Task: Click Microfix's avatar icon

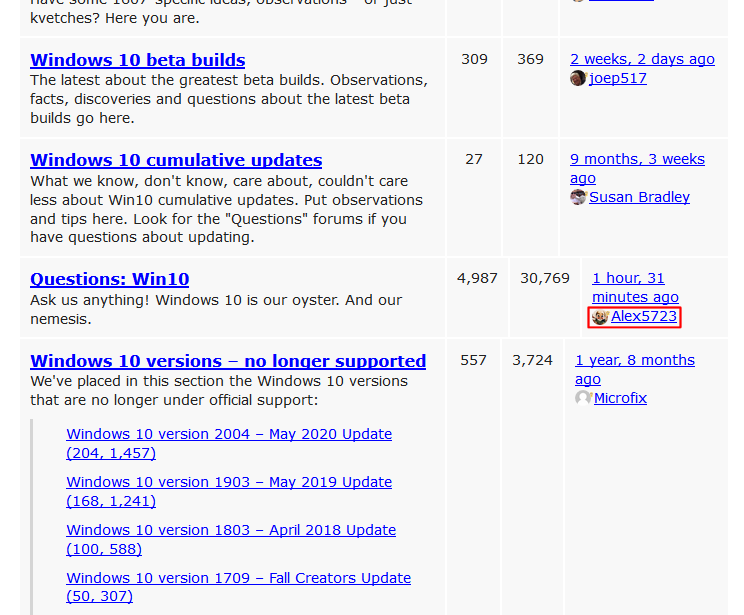Action: (x=583, y=398)
